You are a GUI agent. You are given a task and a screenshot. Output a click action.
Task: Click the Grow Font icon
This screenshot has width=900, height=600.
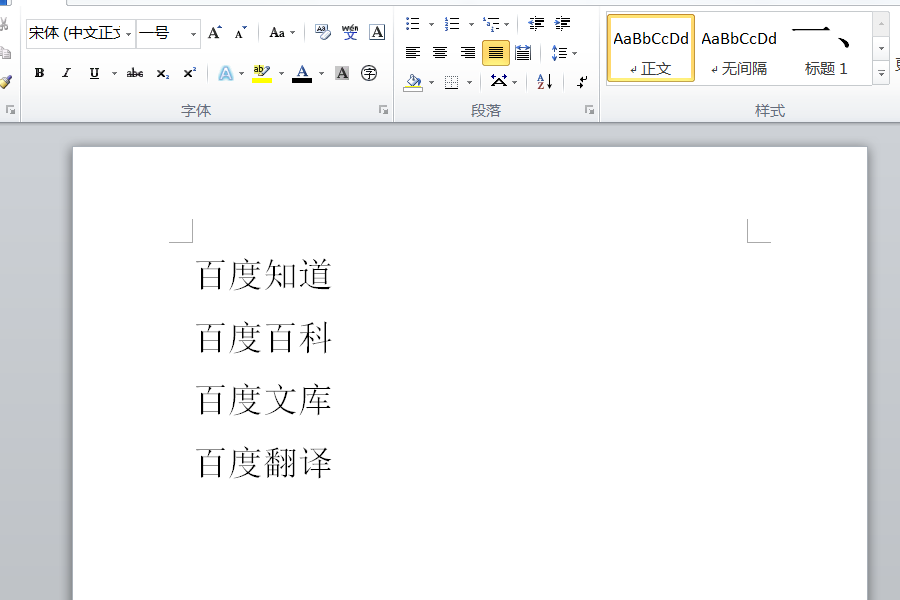pos(215,33)
